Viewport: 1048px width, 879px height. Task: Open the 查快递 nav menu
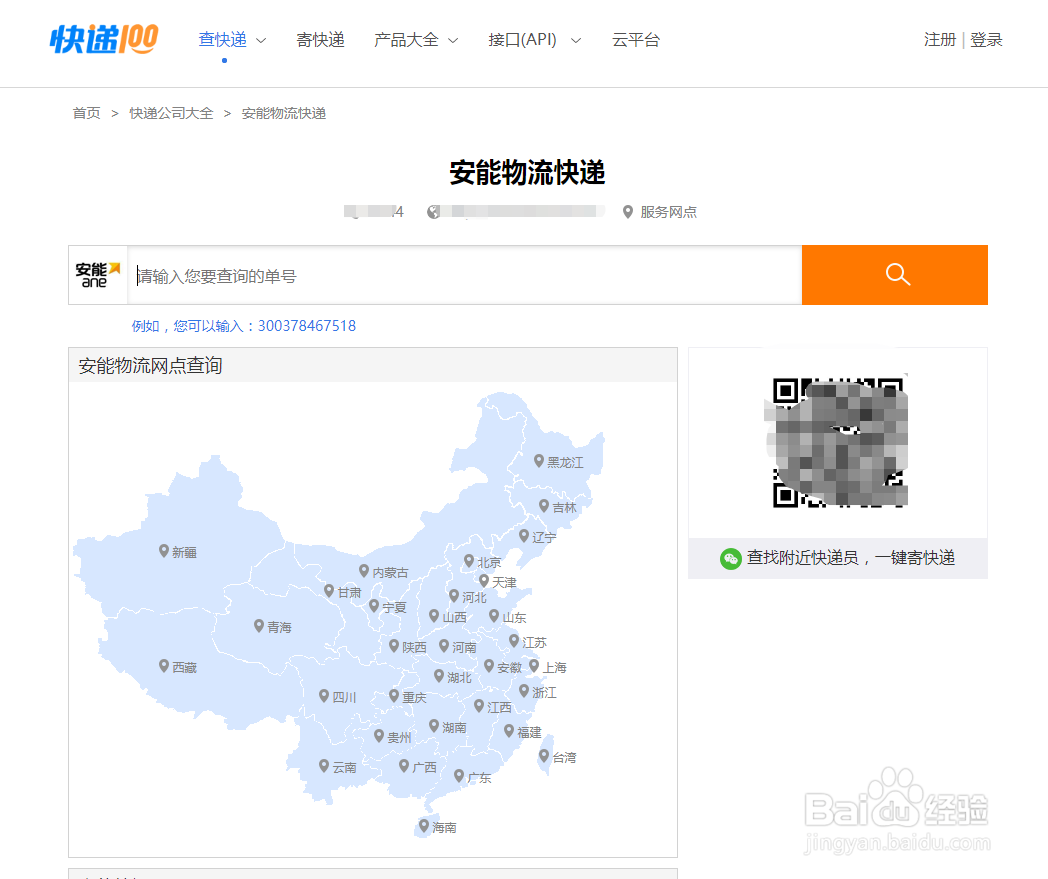point(223,40)
